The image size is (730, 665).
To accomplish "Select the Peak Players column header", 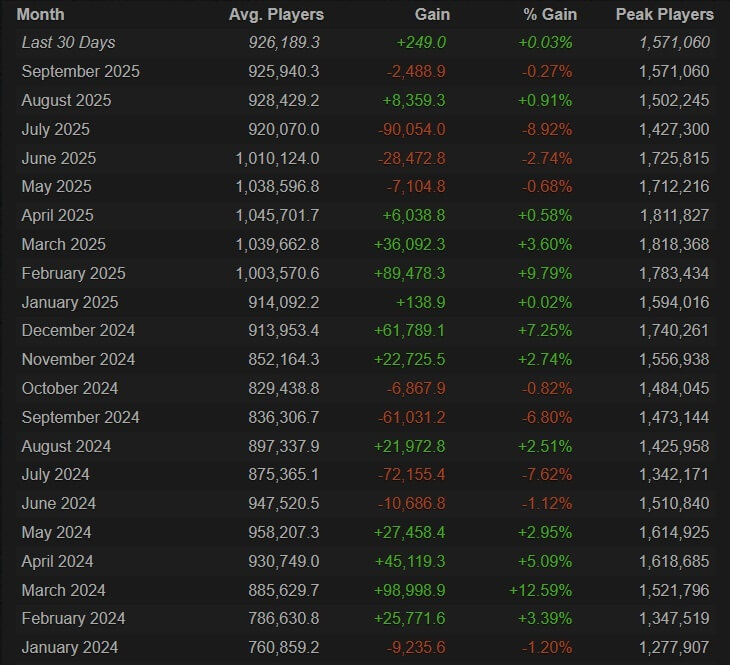I will [664, 14].
